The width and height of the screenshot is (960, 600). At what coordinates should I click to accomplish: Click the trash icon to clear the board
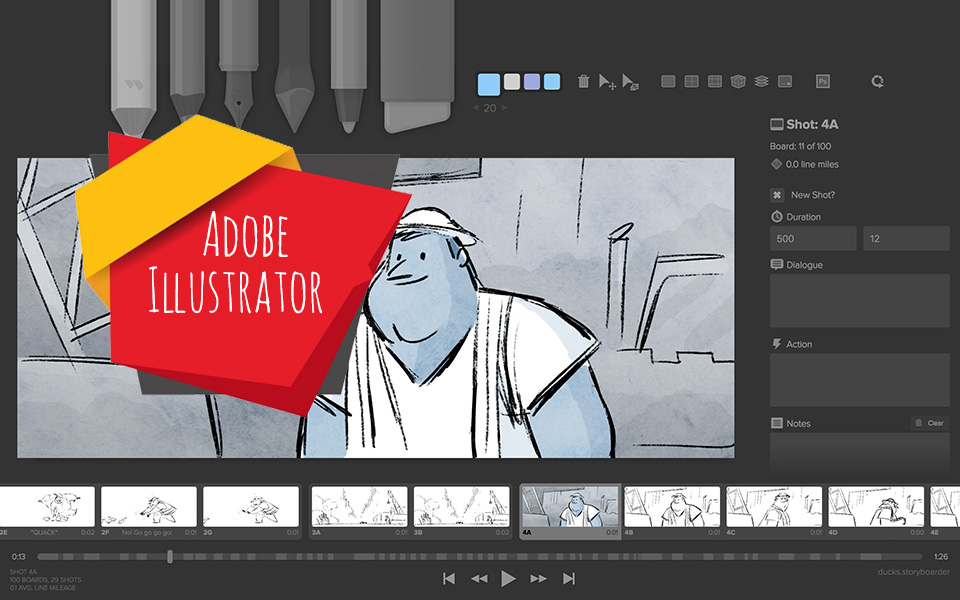coord(583,81)
